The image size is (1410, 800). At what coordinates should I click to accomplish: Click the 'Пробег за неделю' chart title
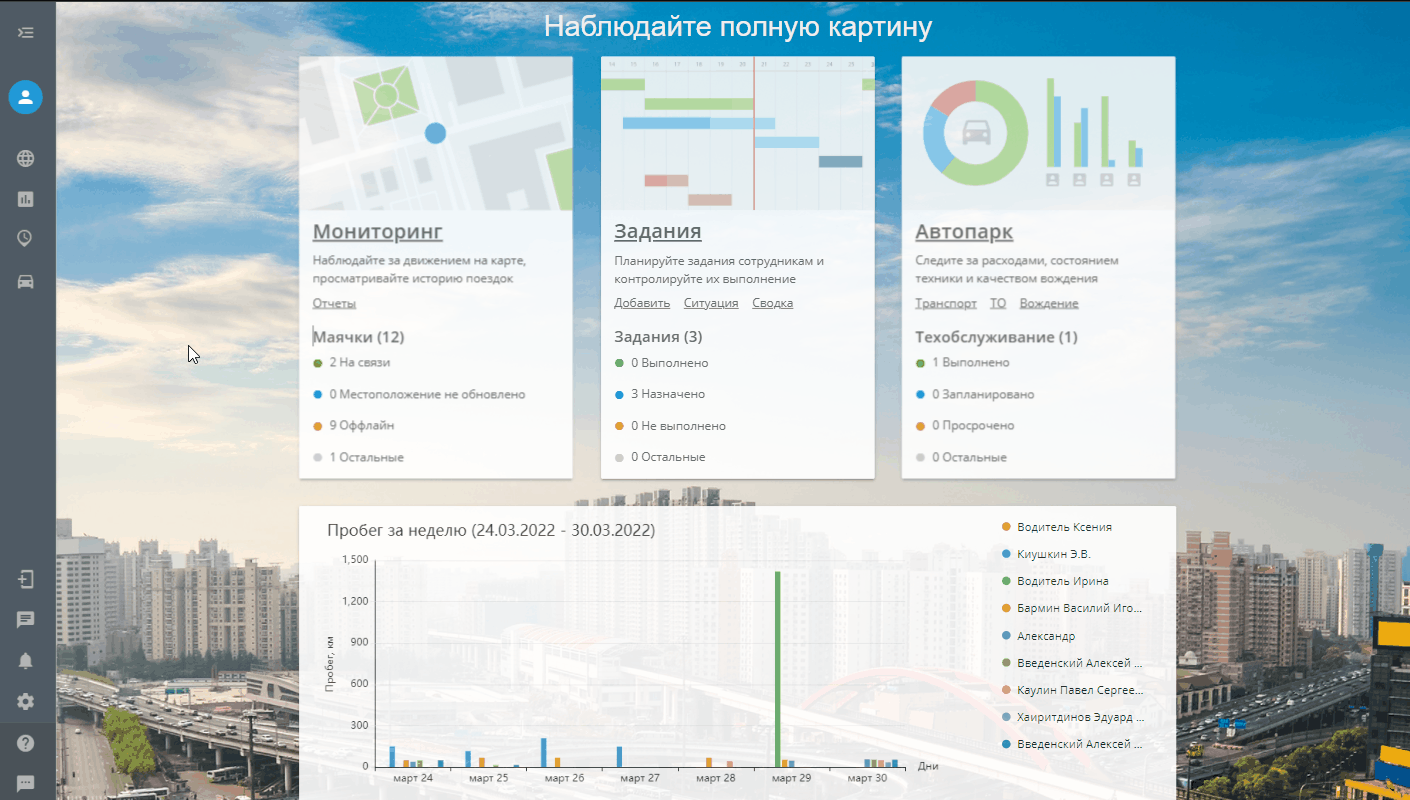tap(491, 530)
